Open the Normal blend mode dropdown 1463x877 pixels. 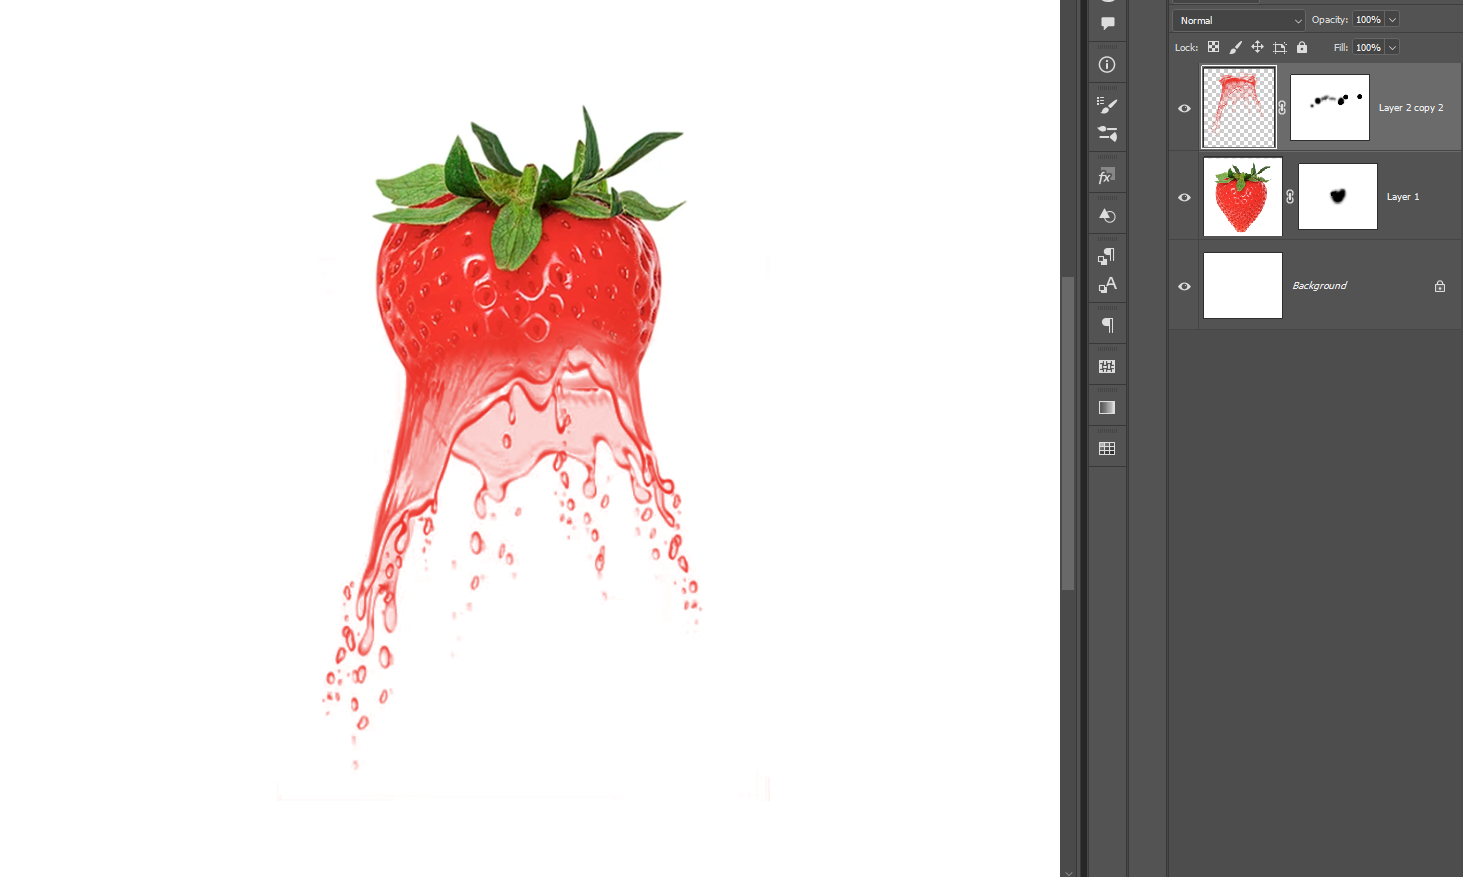point(1239,20)
